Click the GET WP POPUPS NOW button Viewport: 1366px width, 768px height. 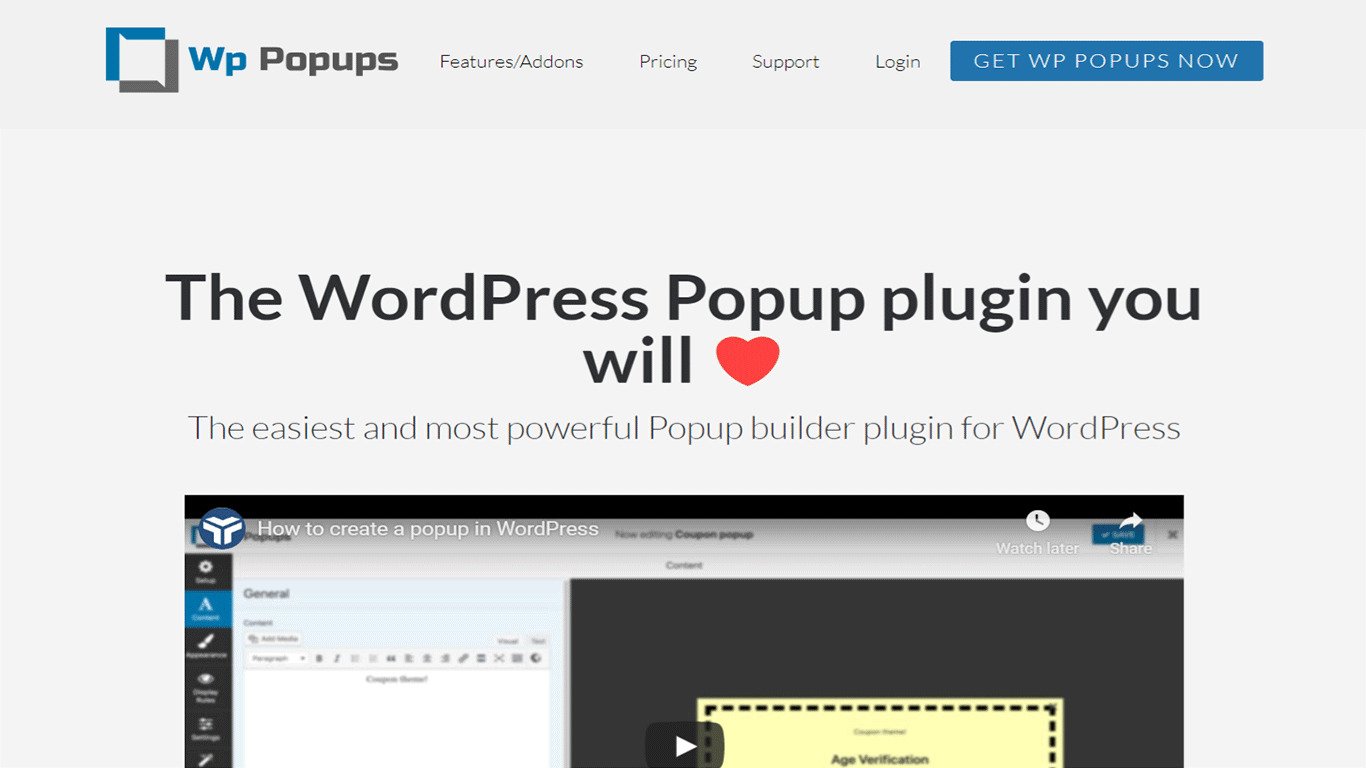(x=1106, y=60)
